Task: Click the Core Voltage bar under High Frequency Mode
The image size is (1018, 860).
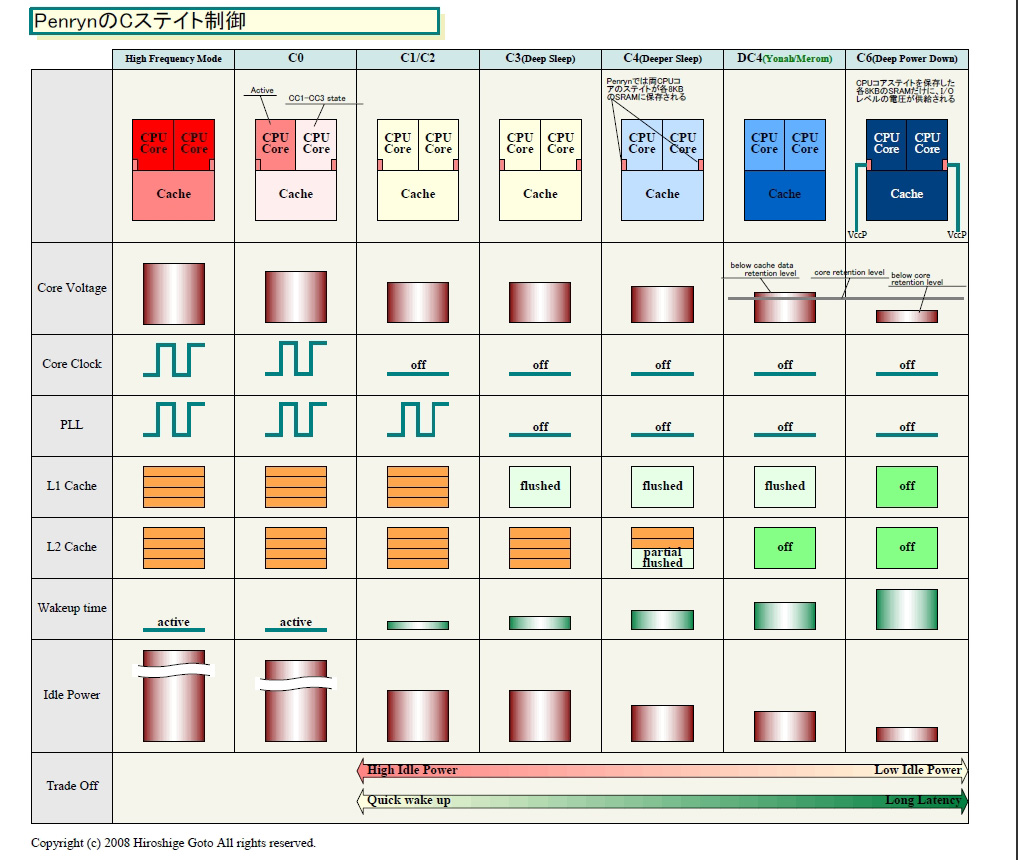Action: [x=173, y=293]
